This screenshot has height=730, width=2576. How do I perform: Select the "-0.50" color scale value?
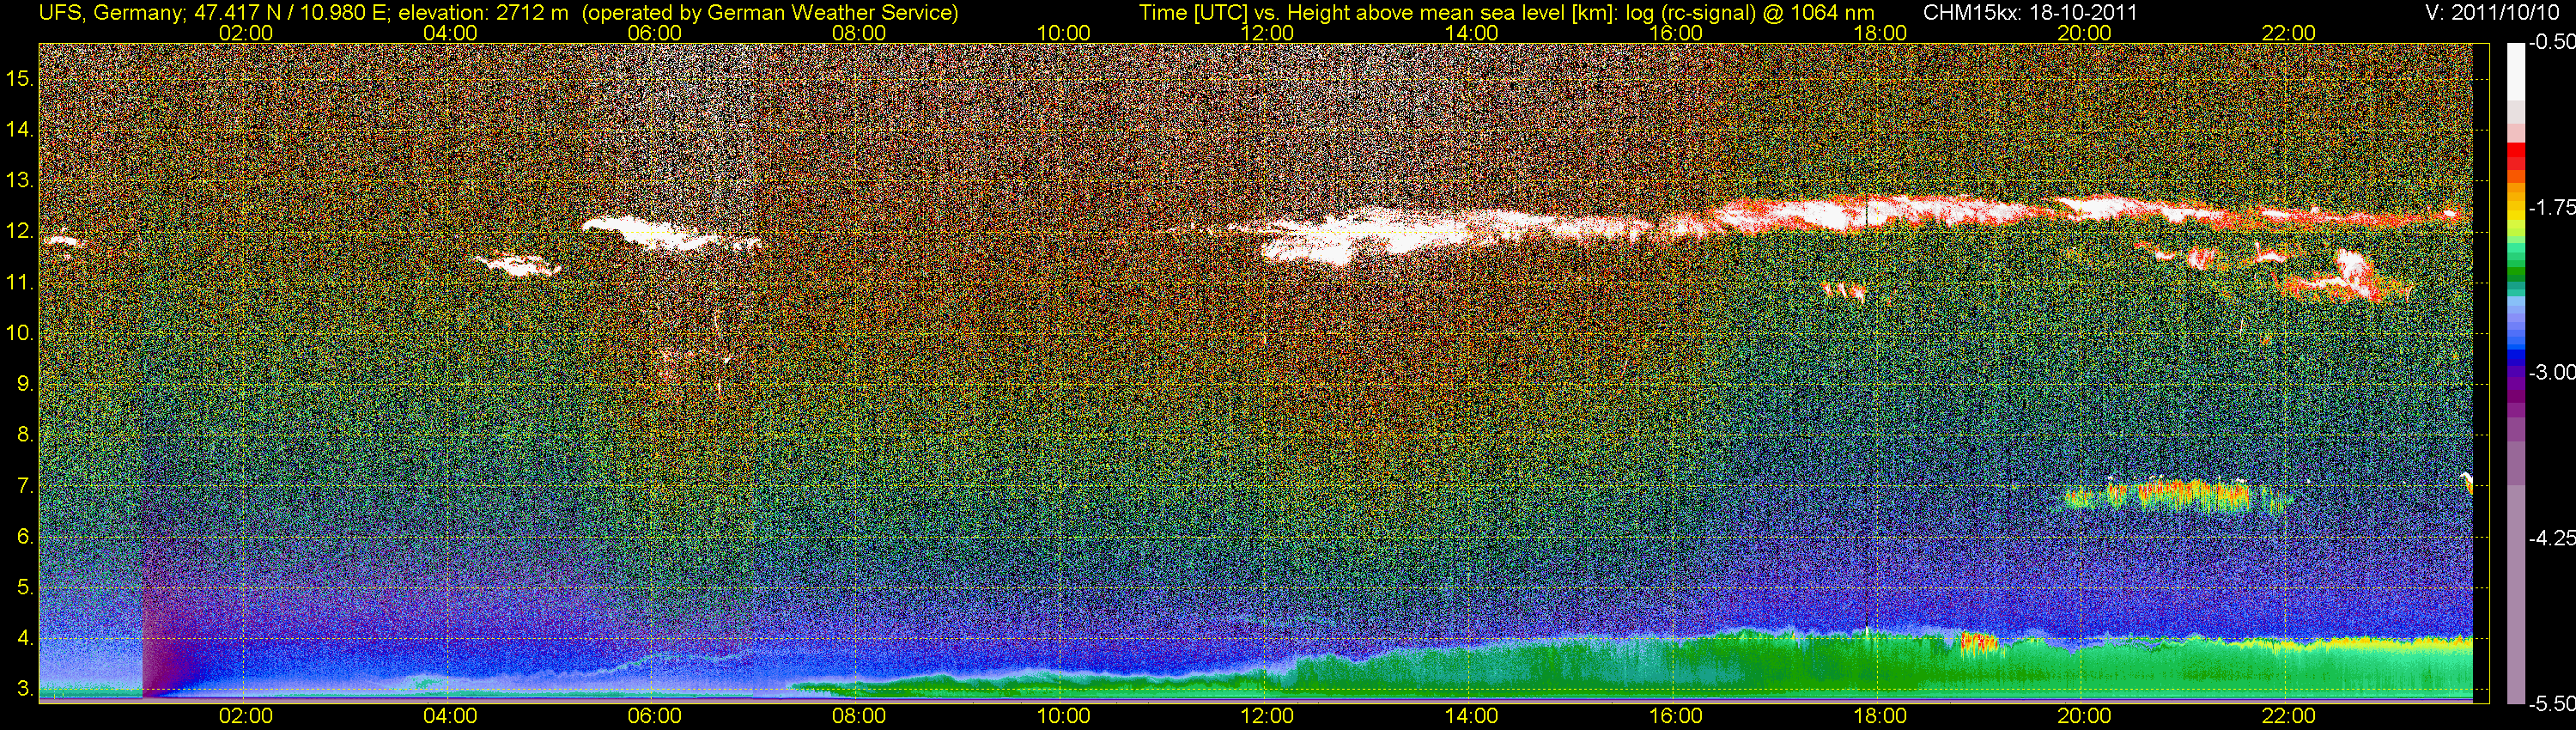2551,43
